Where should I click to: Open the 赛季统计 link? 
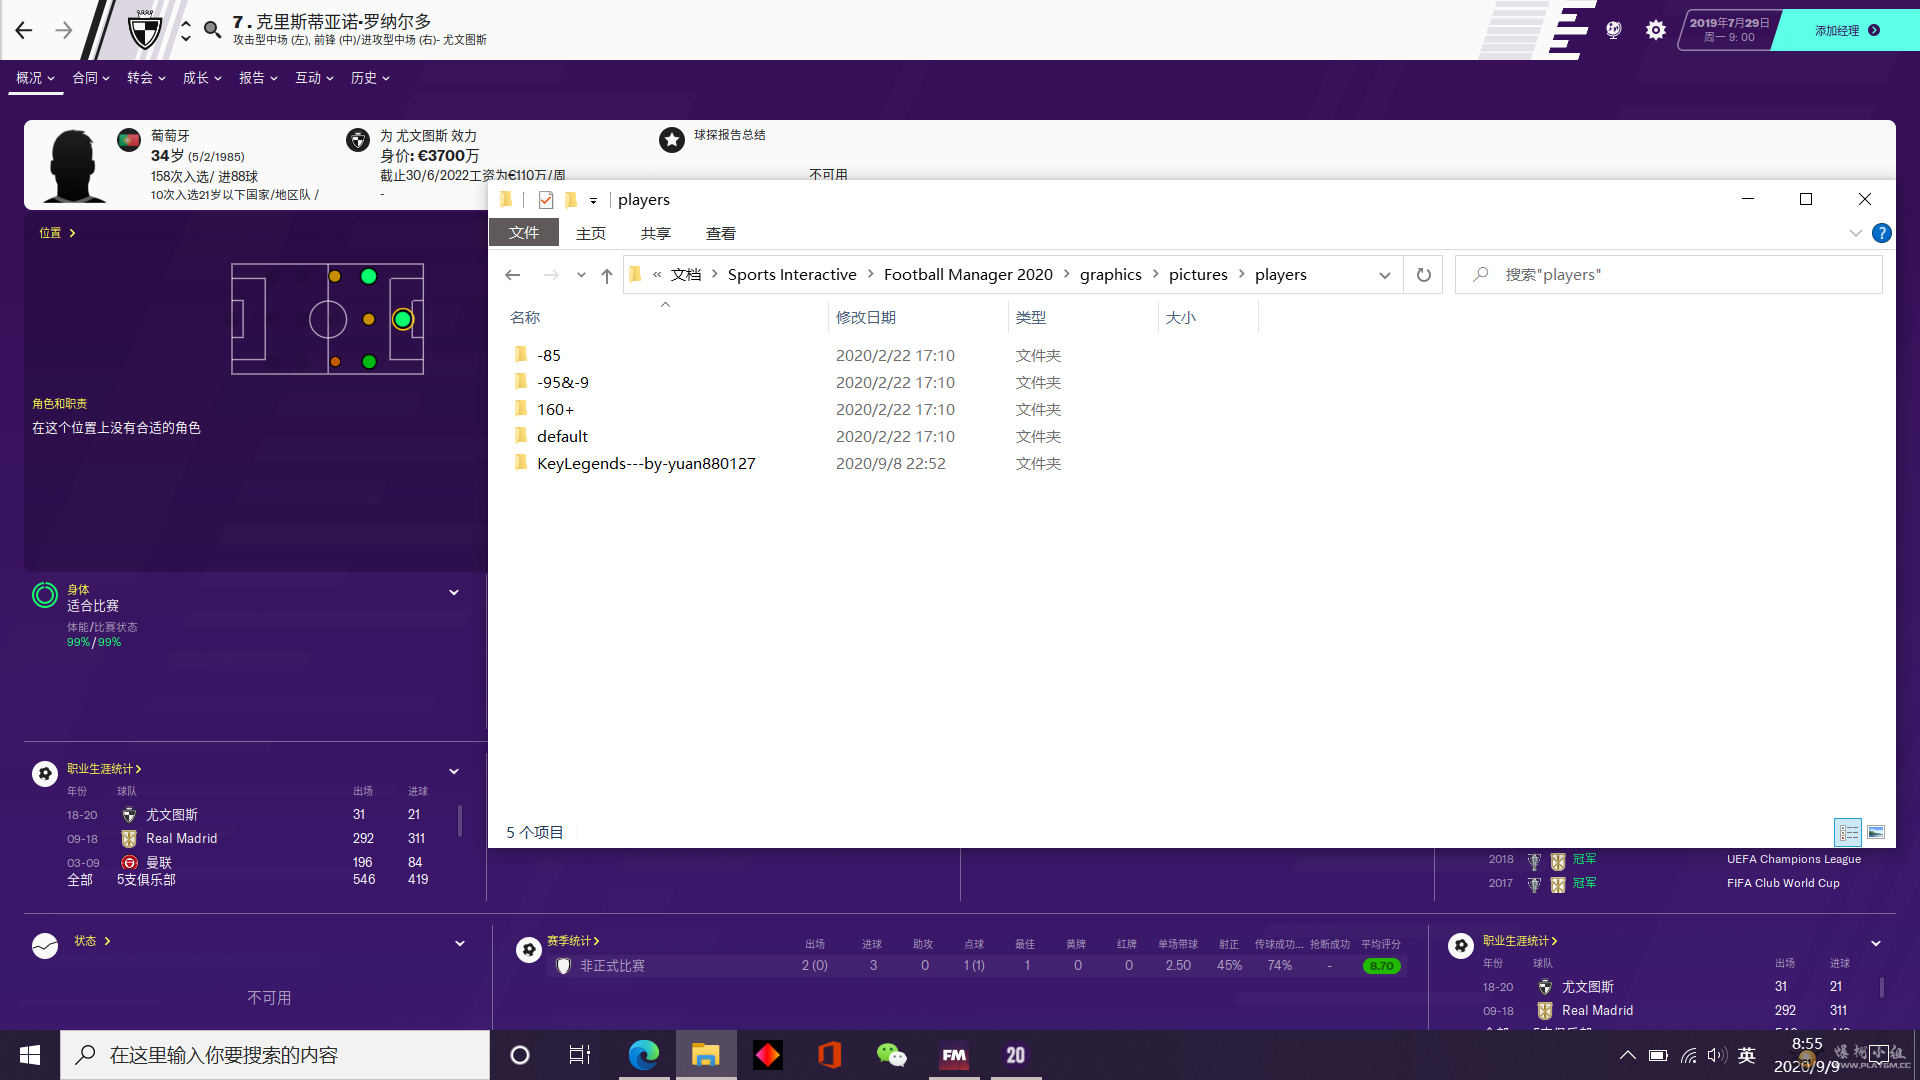573,941
